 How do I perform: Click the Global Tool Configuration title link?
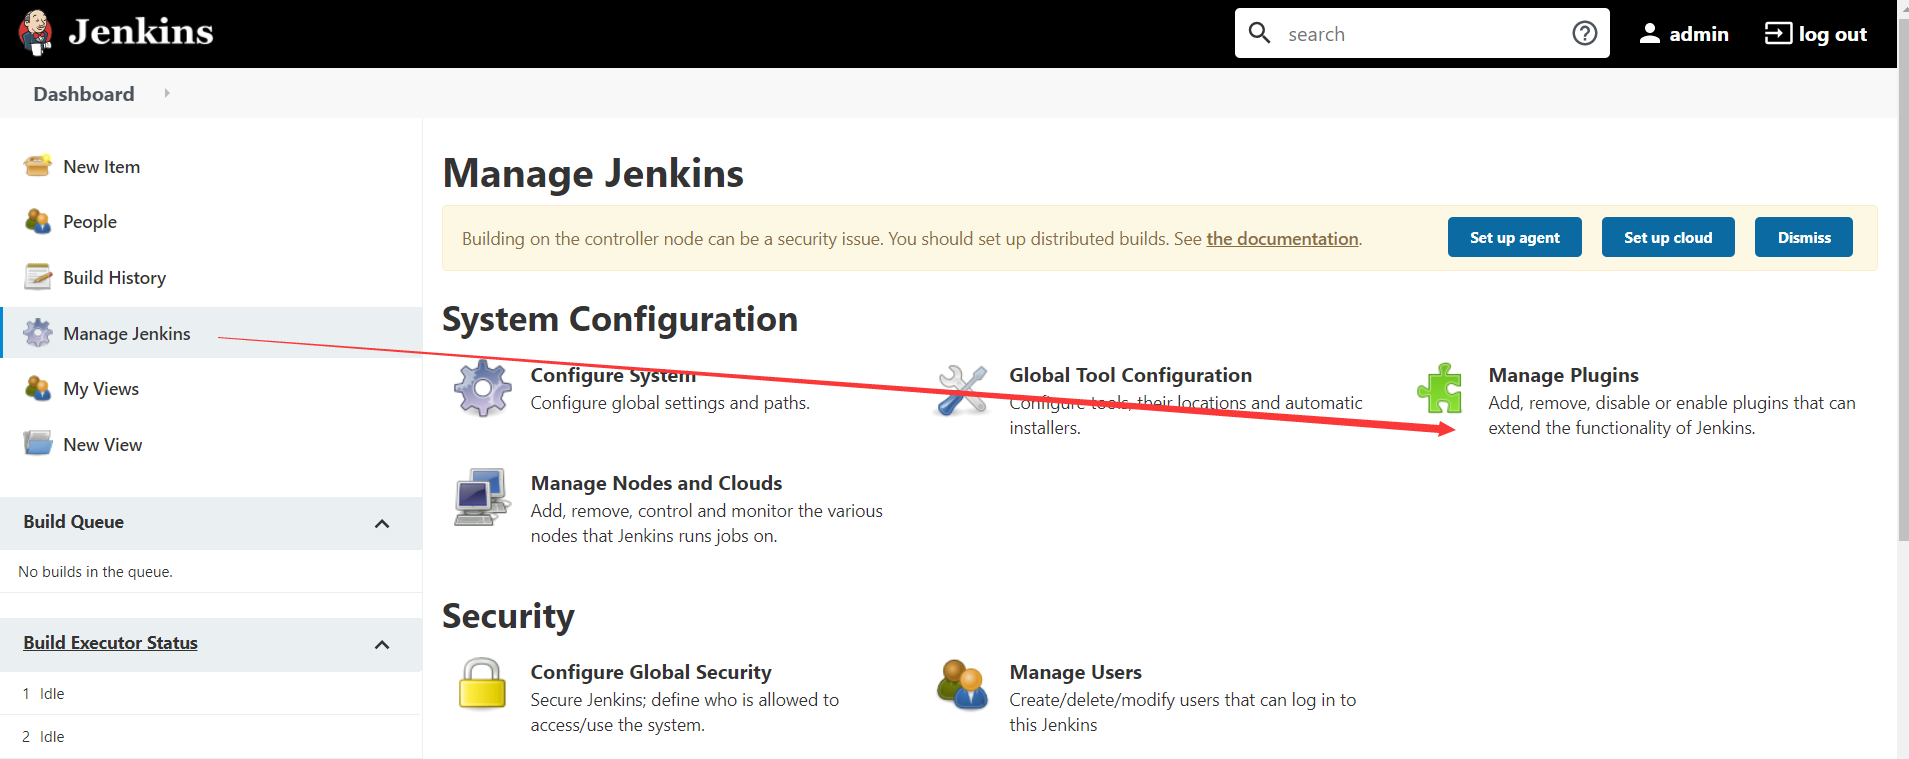coord(1130,375)
